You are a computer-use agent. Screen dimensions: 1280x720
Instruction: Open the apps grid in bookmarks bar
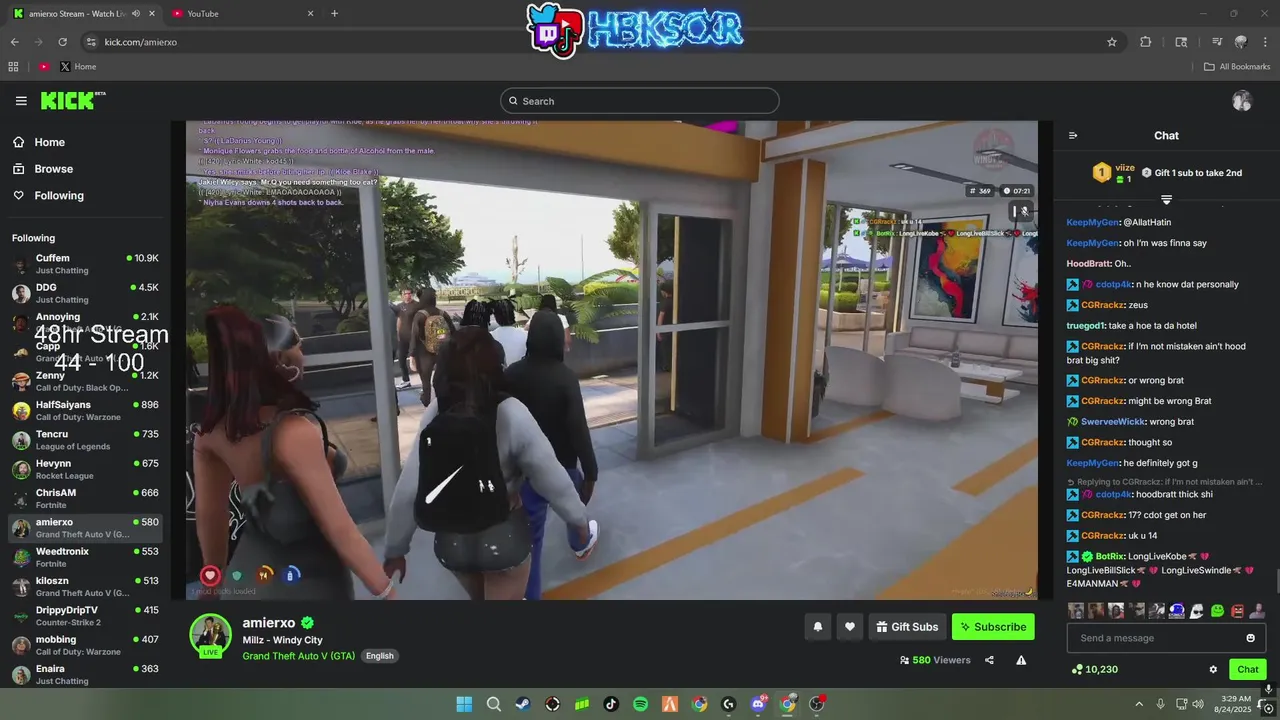[x=13, y=67]
